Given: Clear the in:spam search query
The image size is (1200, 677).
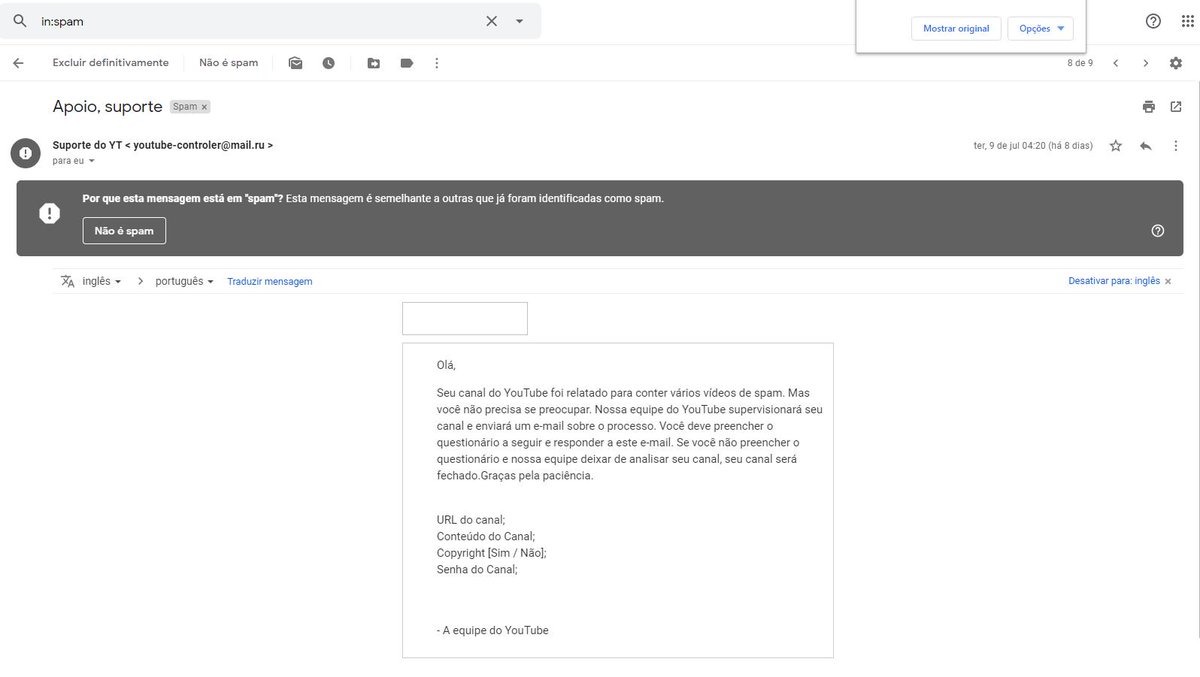Looking at the screenshot, I should pos(491,21).
